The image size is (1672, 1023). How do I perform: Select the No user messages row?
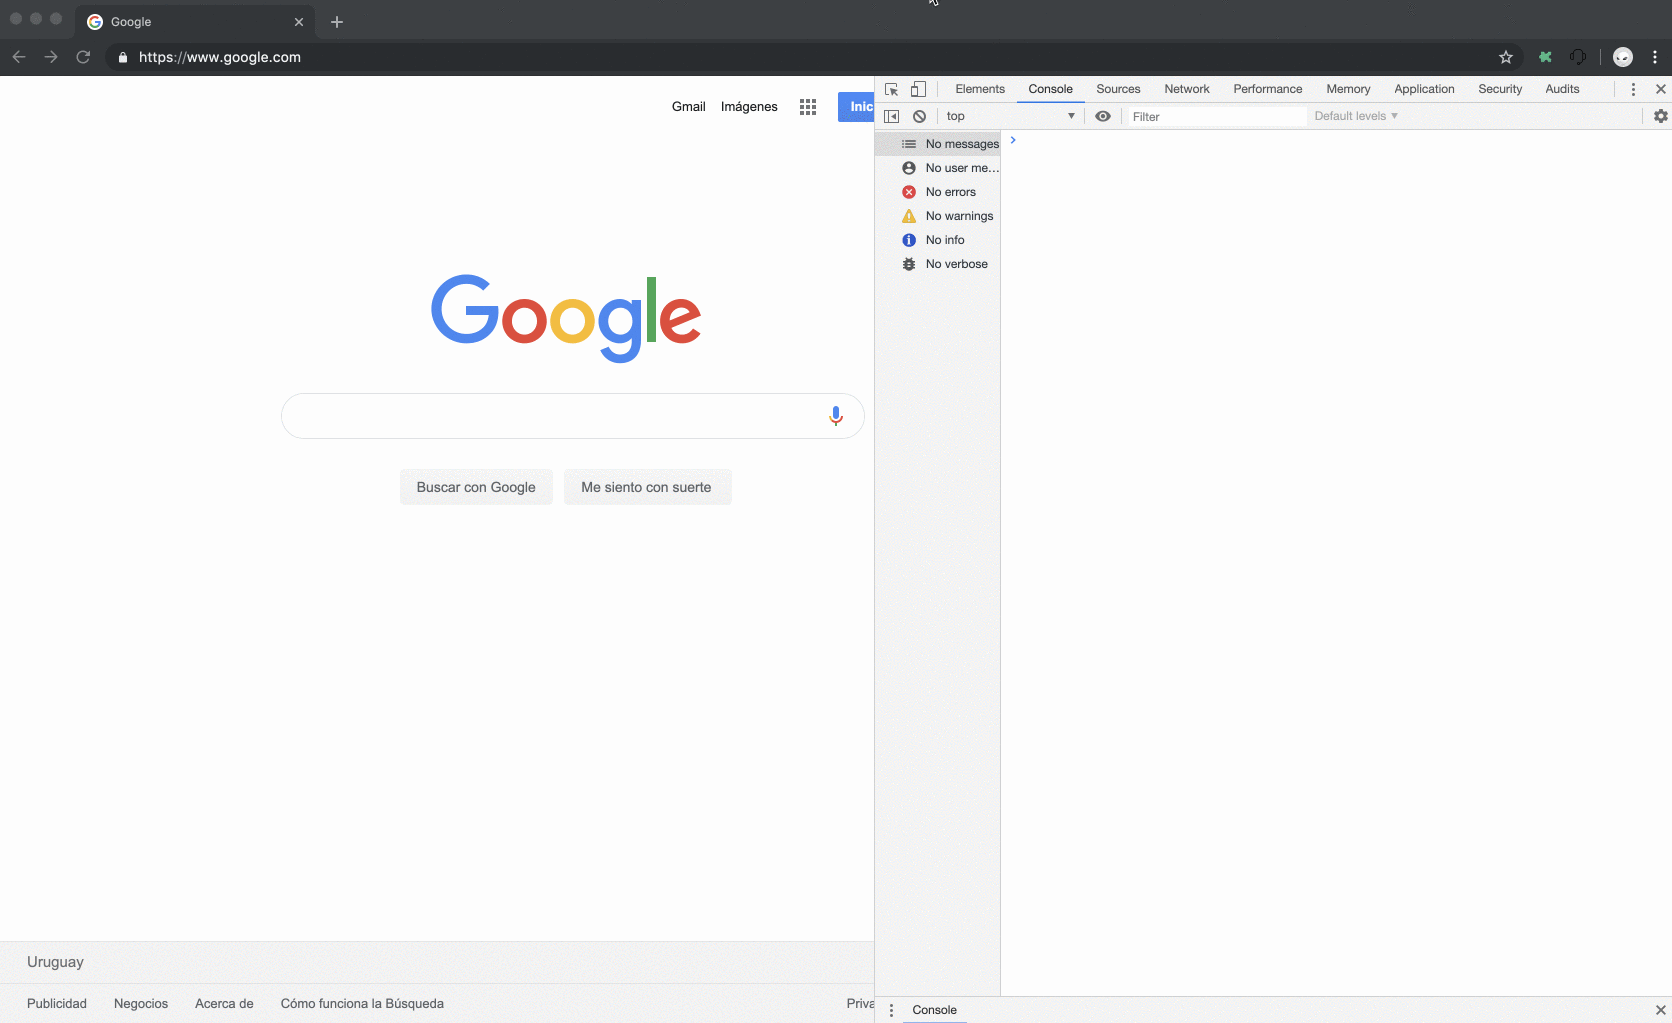pyautogui.click(x=938, y=168)
